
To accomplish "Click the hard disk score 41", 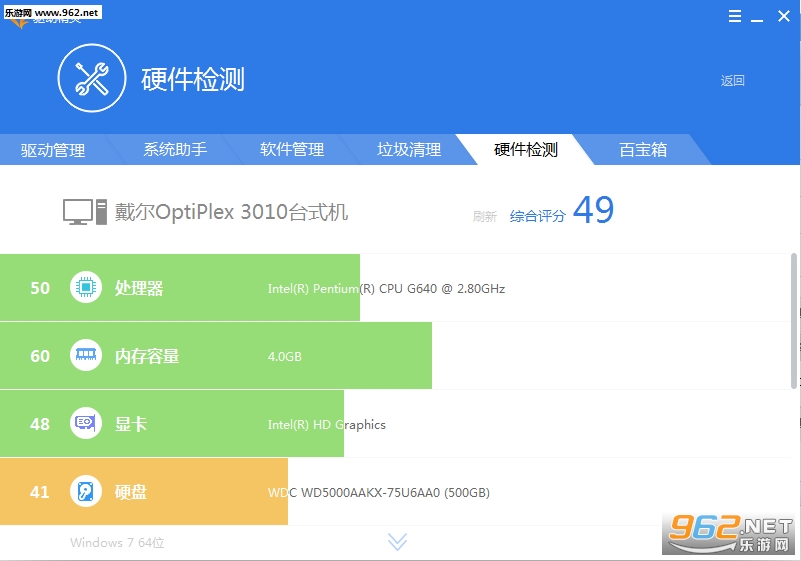I will (40, 492).
